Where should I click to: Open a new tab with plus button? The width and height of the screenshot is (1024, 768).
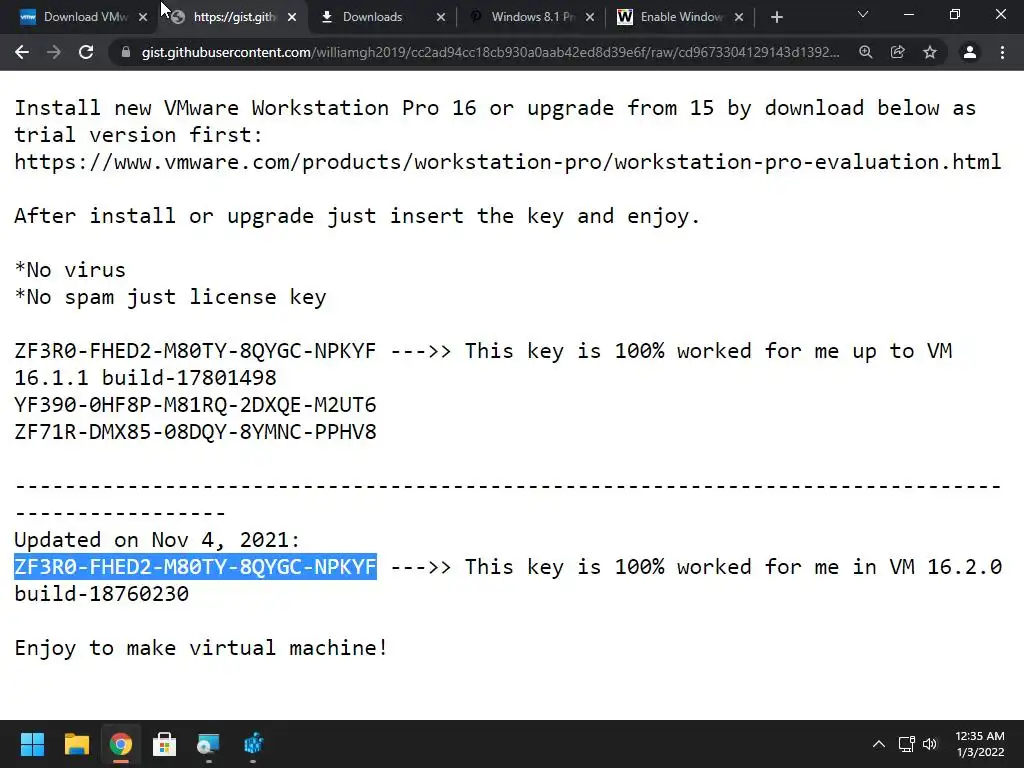[x=776, y=17]
